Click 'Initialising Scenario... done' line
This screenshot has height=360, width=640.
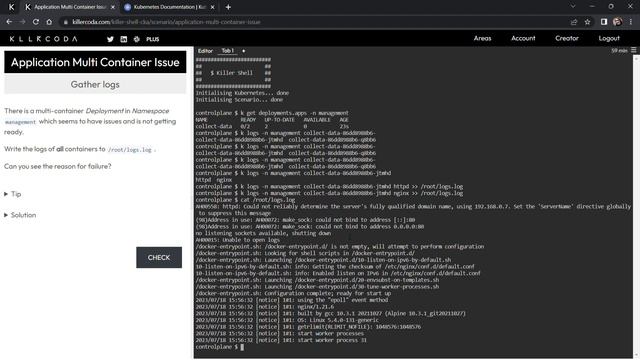[239, 100]
